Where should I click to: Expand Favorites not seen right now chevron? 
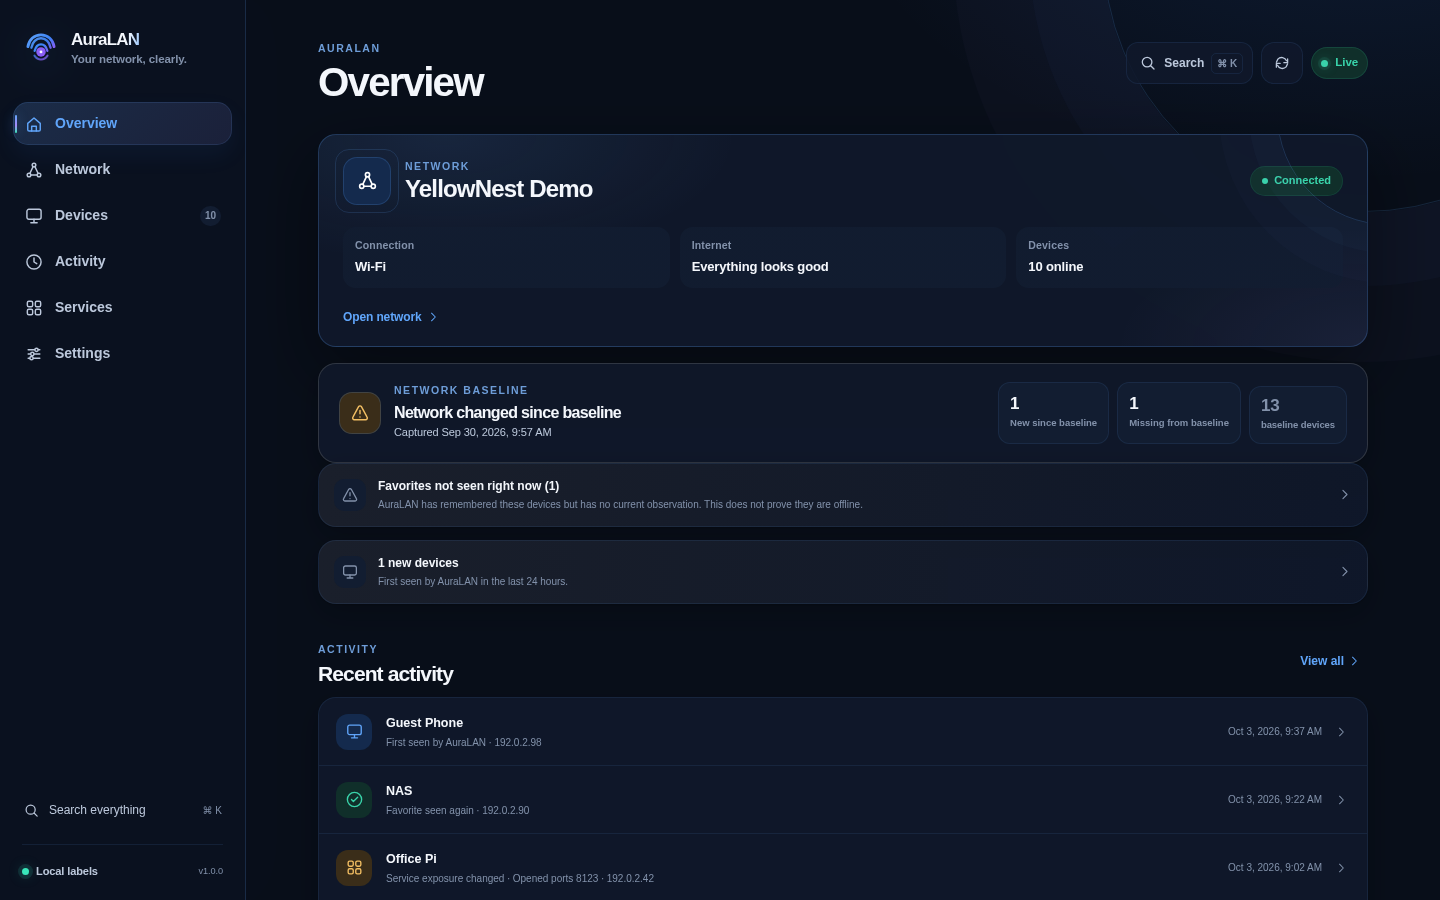click(1345, 495)
